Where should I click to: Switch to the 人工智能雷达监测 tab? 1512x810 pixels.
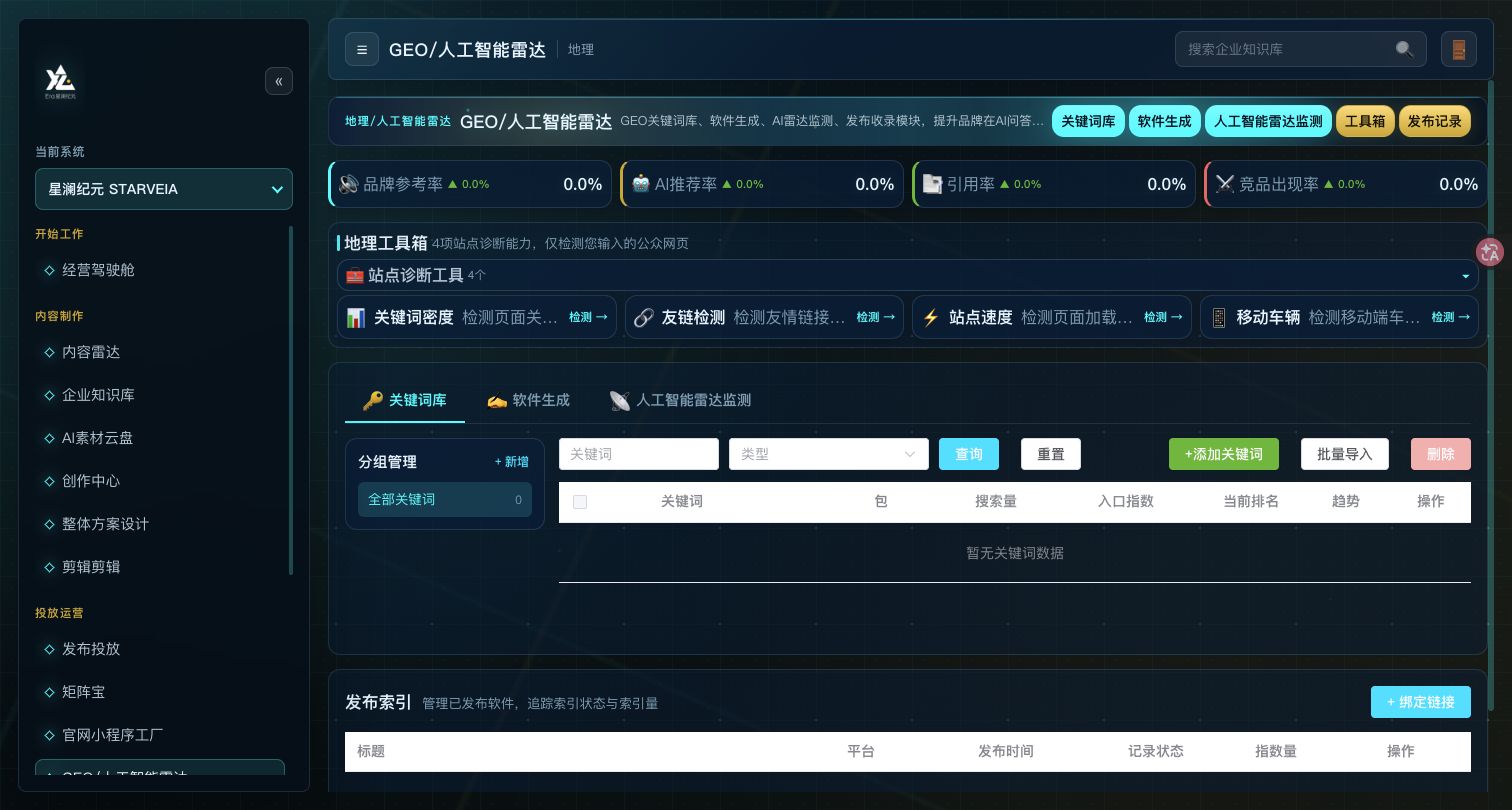pos(680,400)
